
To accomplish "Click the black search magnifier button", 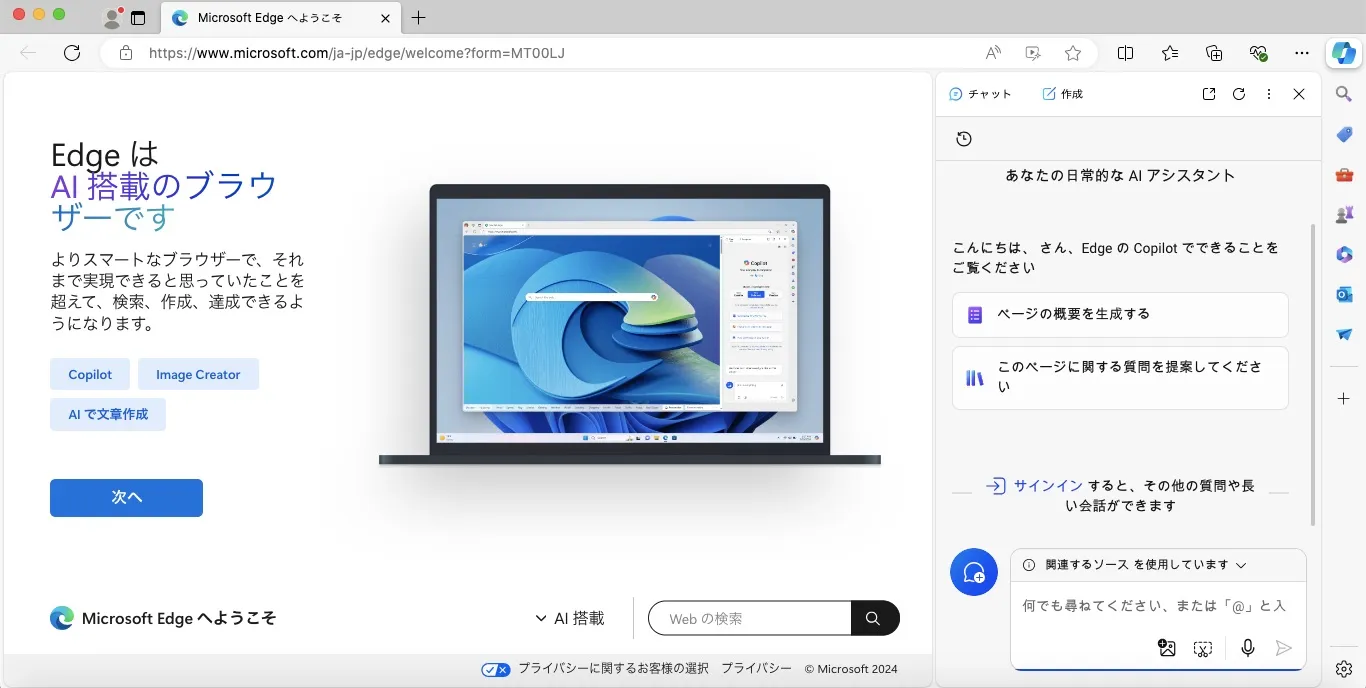I will [875, 618].
